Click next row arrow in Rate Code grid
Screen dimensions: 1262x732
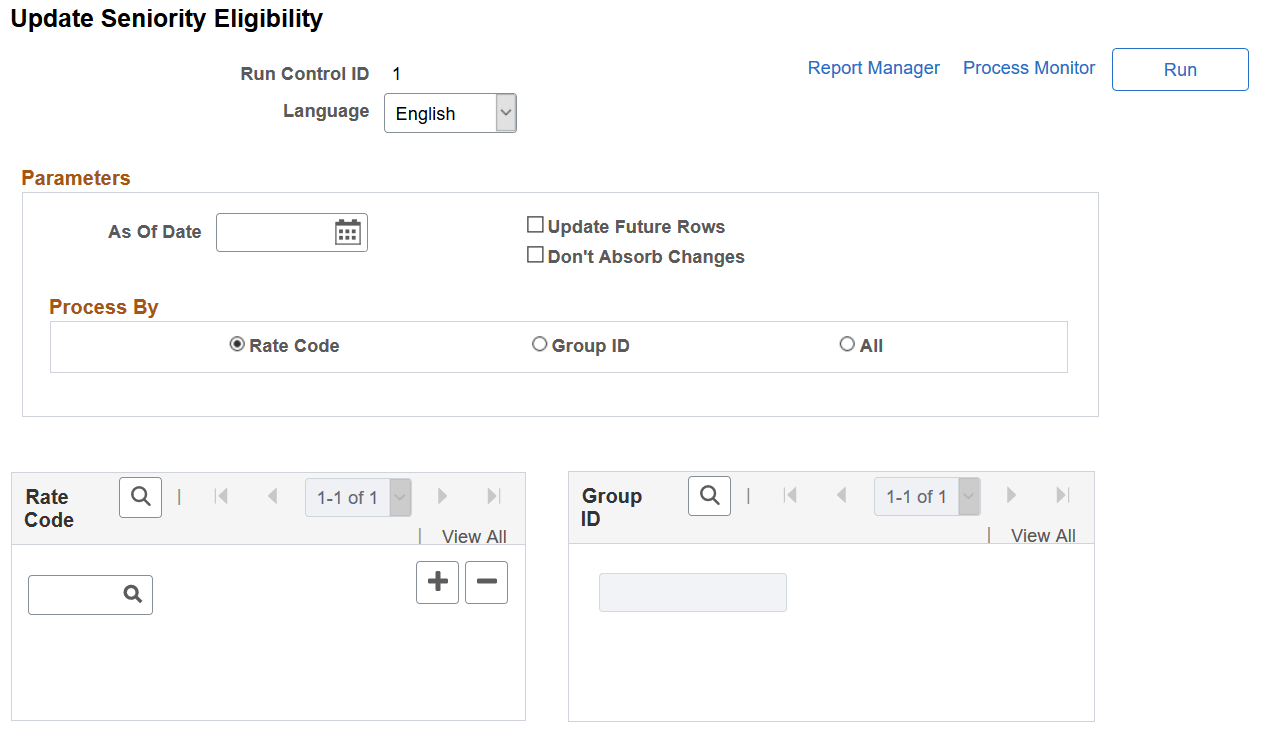(442, 496)
